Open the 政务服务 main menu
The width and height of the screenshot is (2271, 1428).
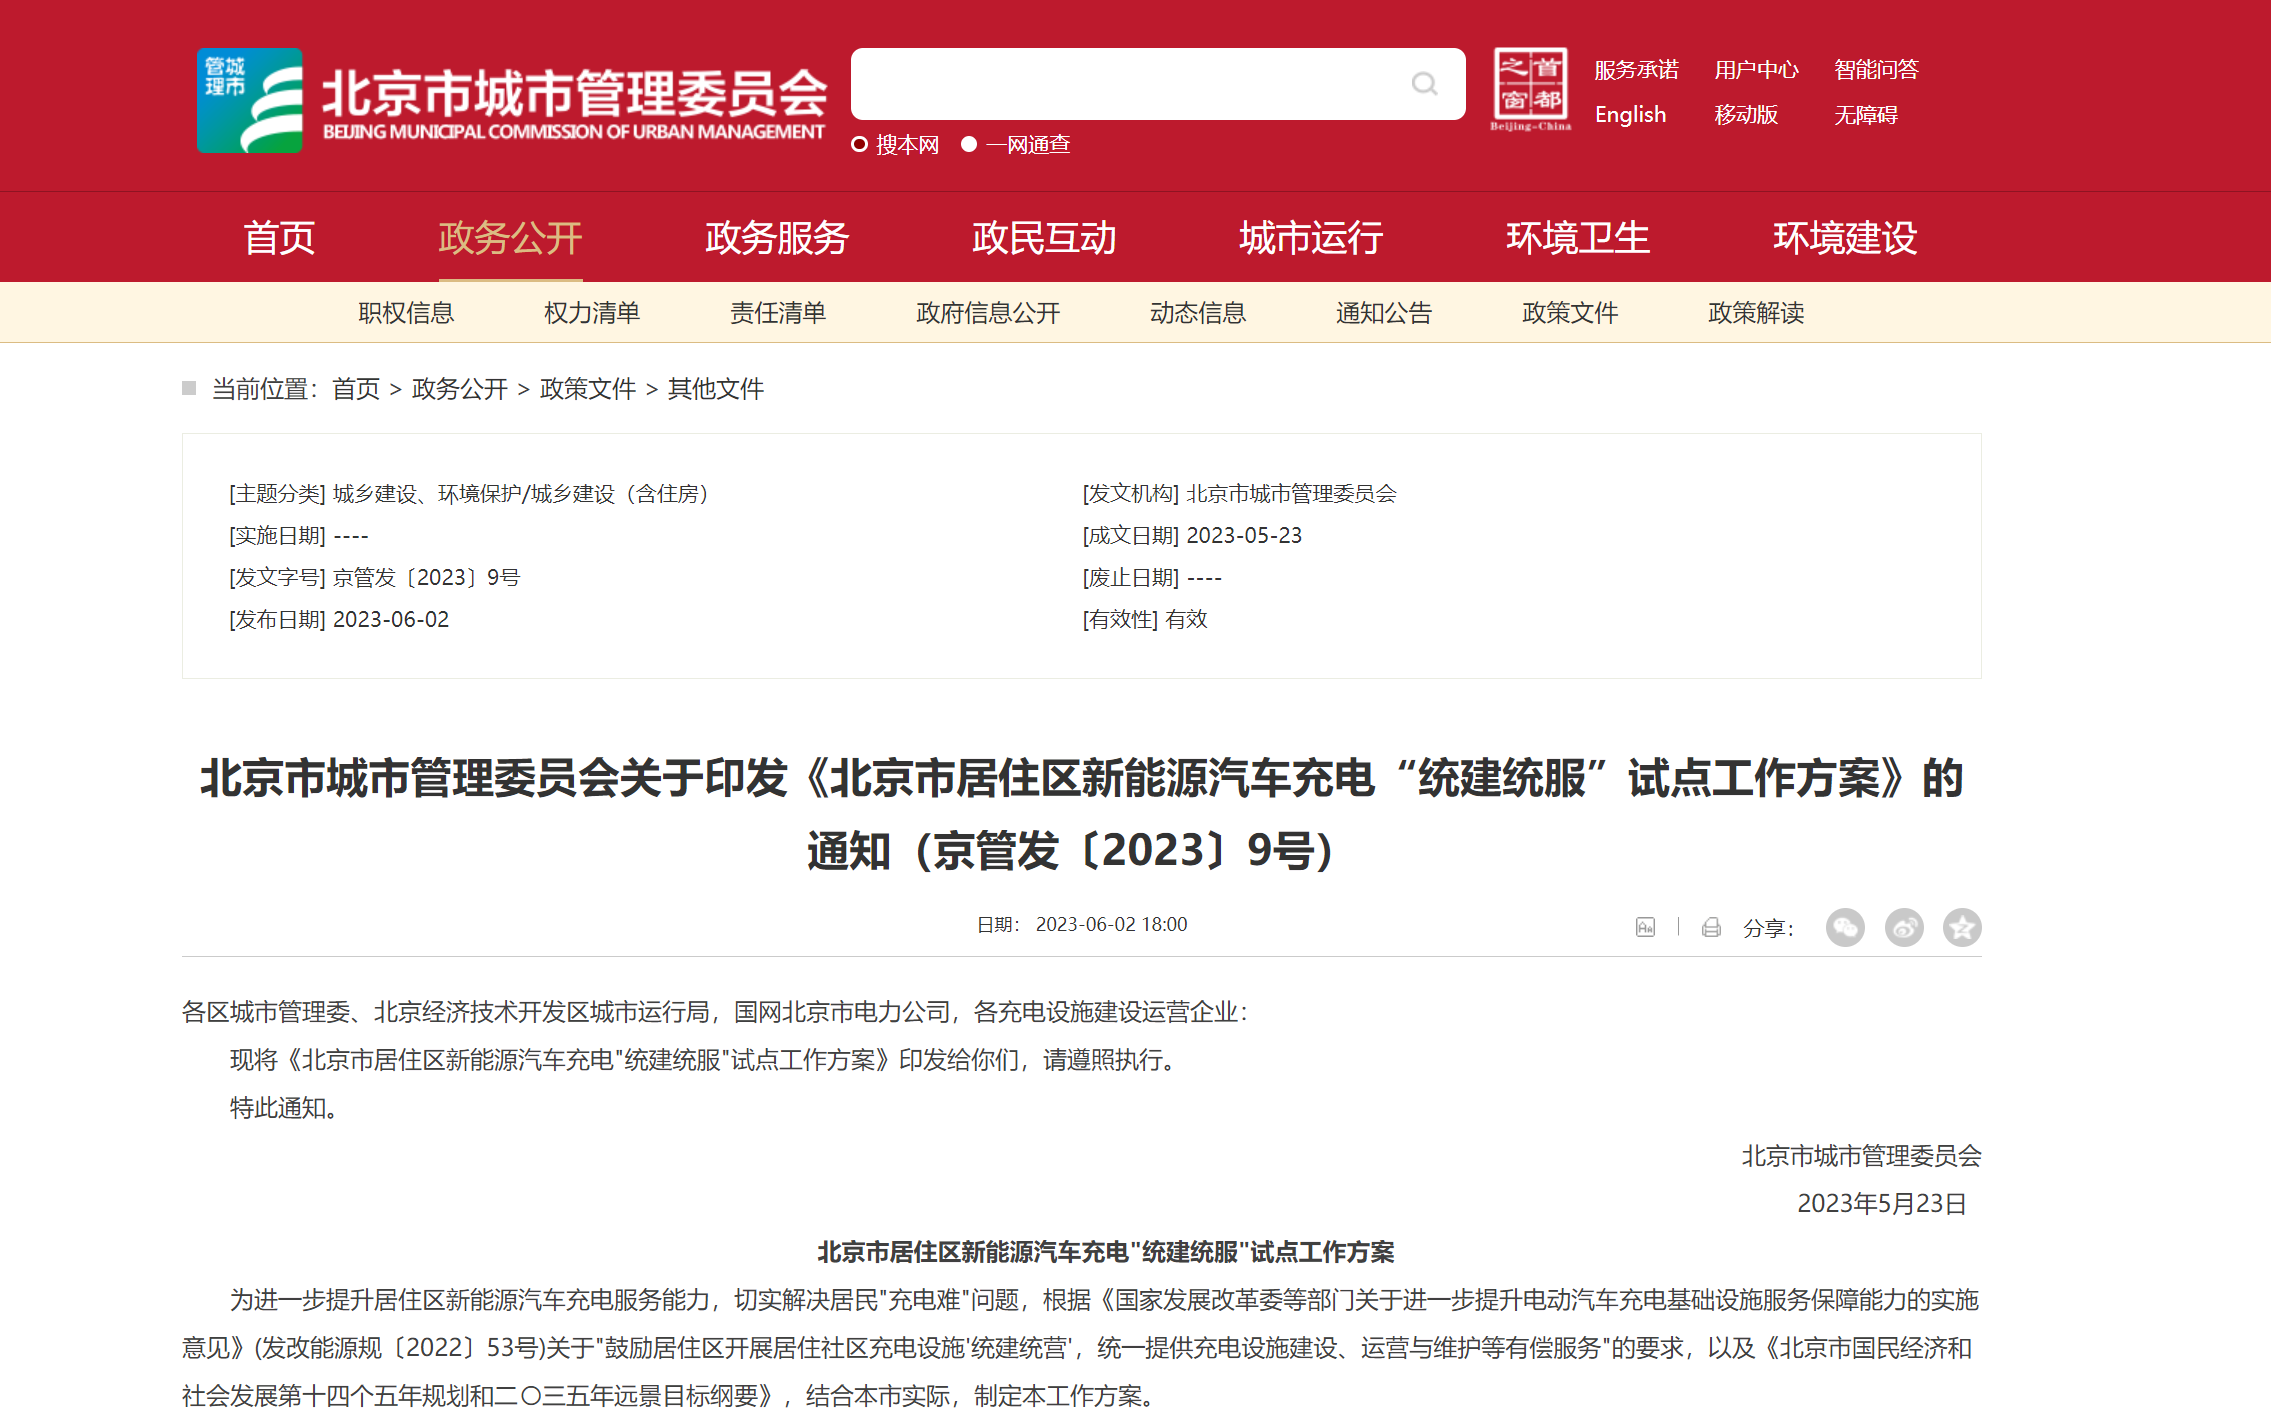(x=777, y=238)
